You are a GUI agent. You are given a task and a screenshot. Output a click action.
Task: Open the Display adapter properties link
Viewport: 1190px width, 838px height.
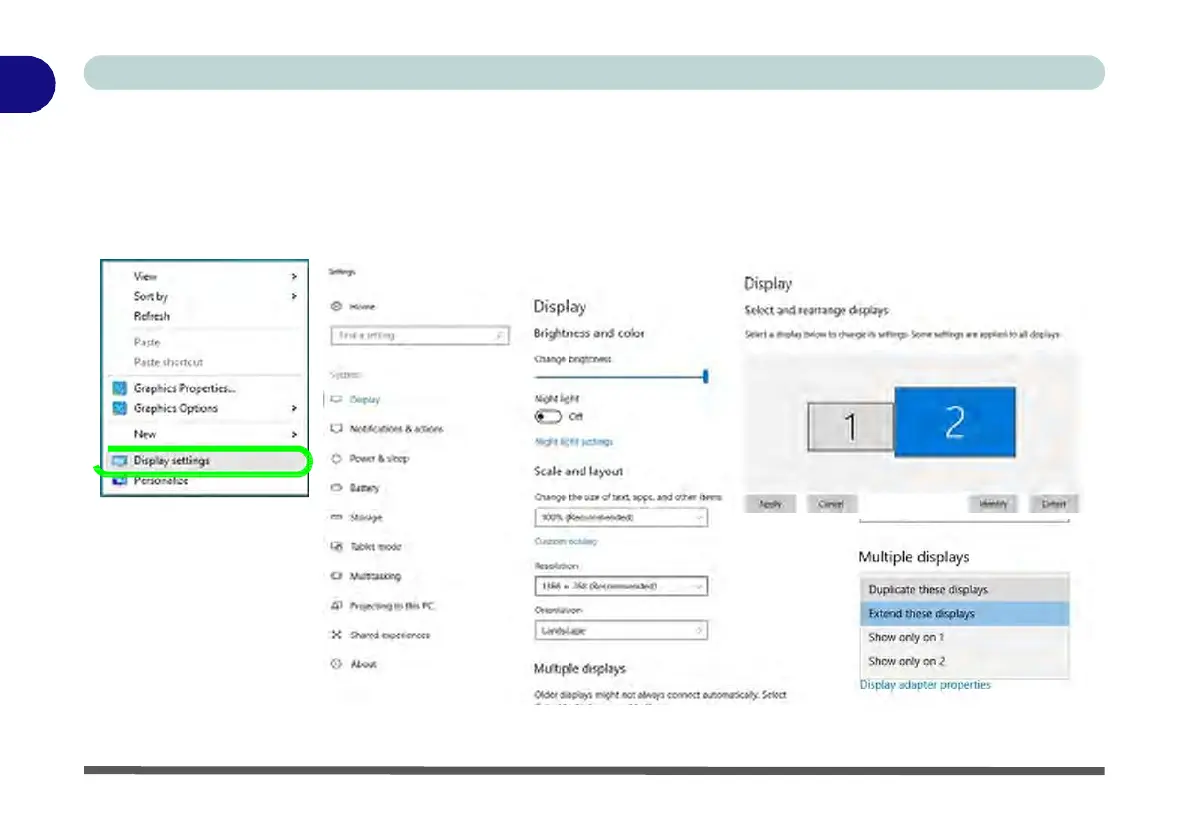coord(925,685)
